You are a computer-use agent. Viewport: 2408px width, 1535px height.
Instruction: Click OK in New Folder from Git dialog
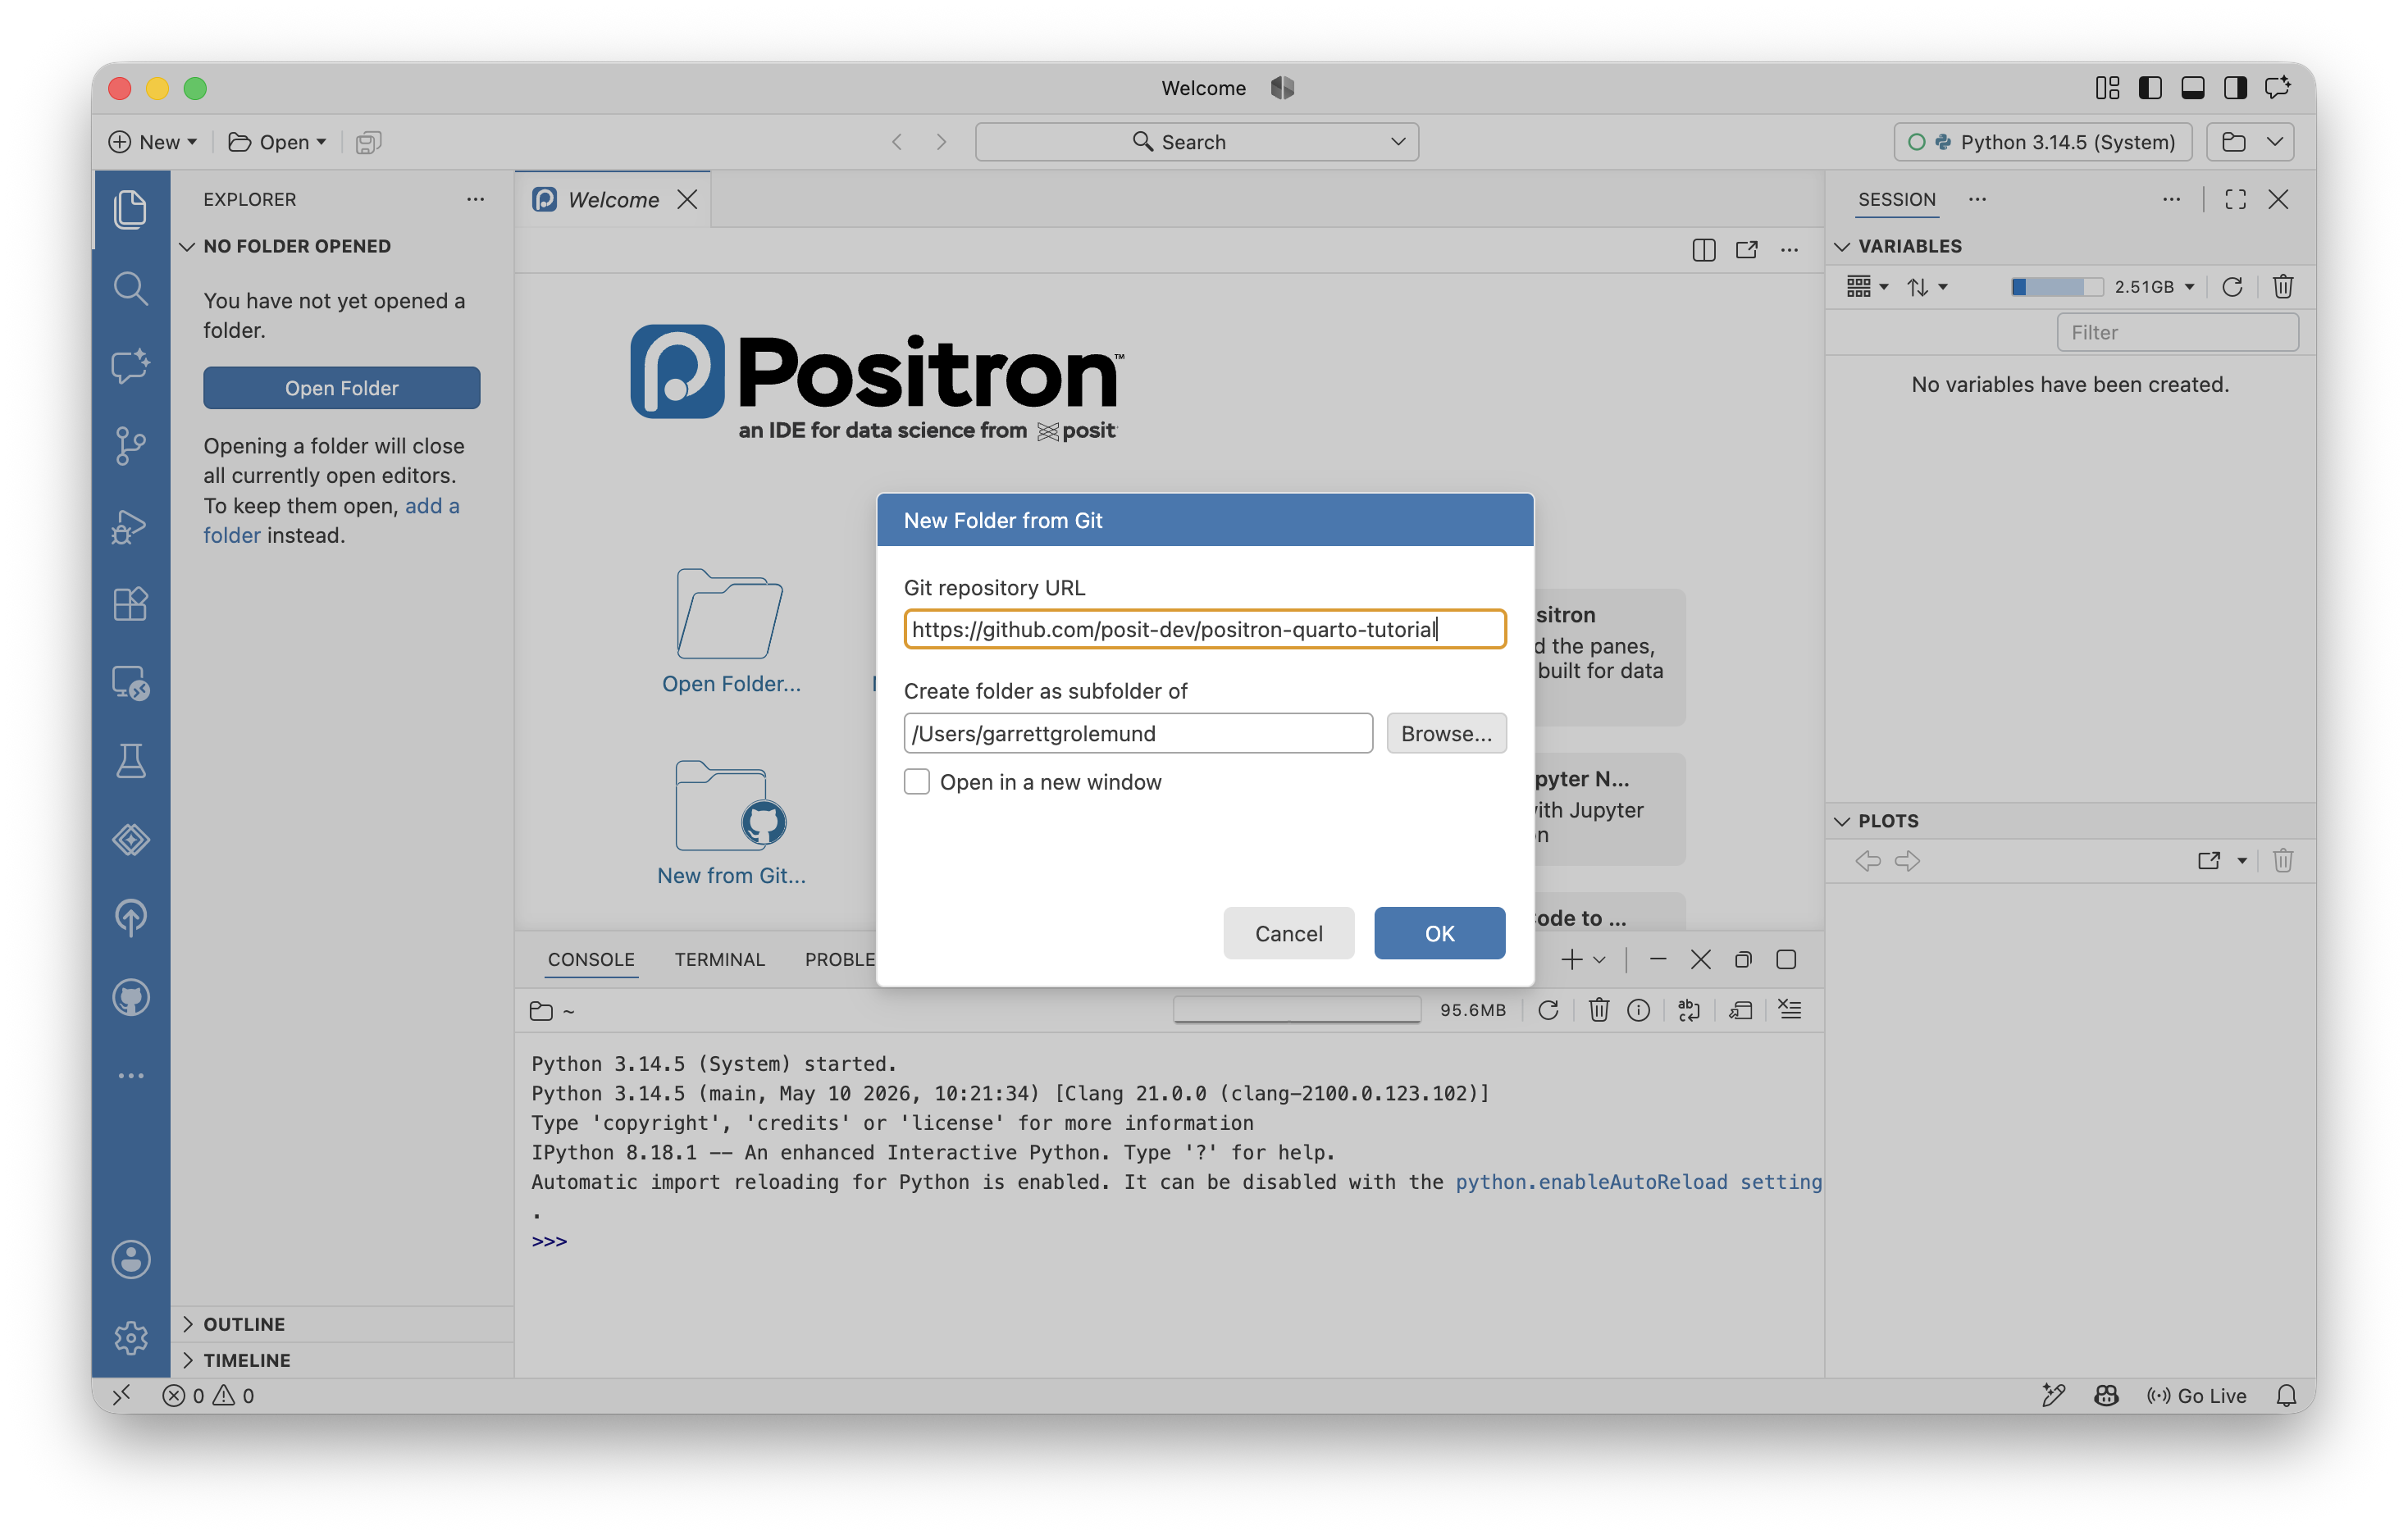click(x=1439, y=933)
